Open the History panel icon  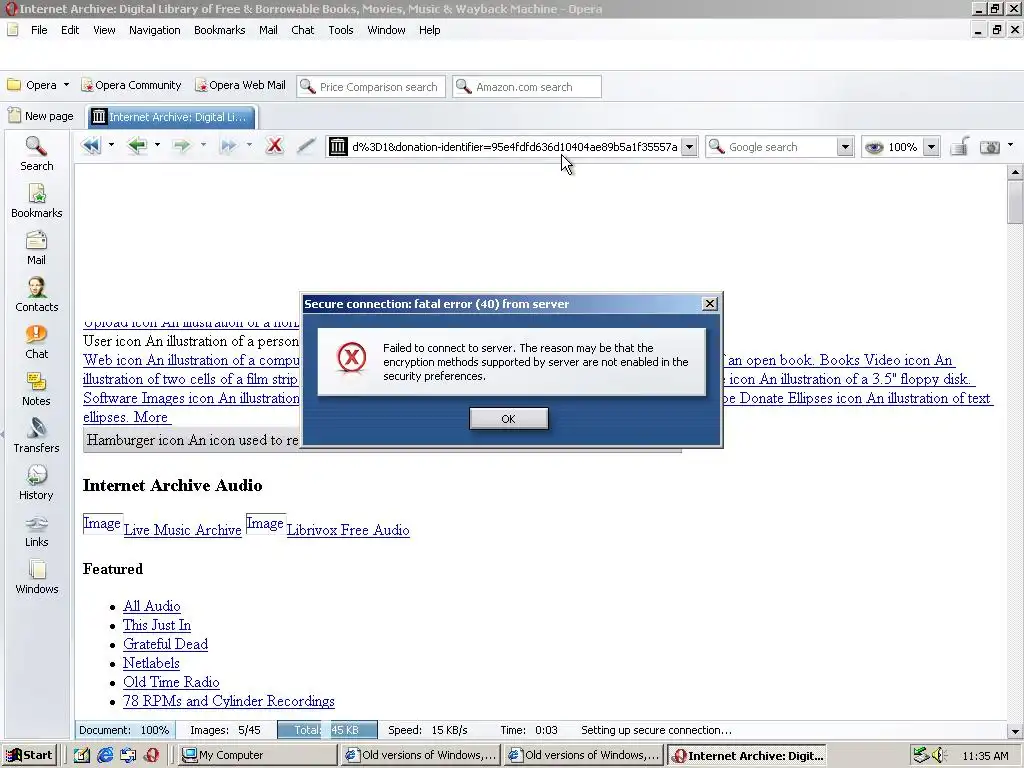(37, 483)
